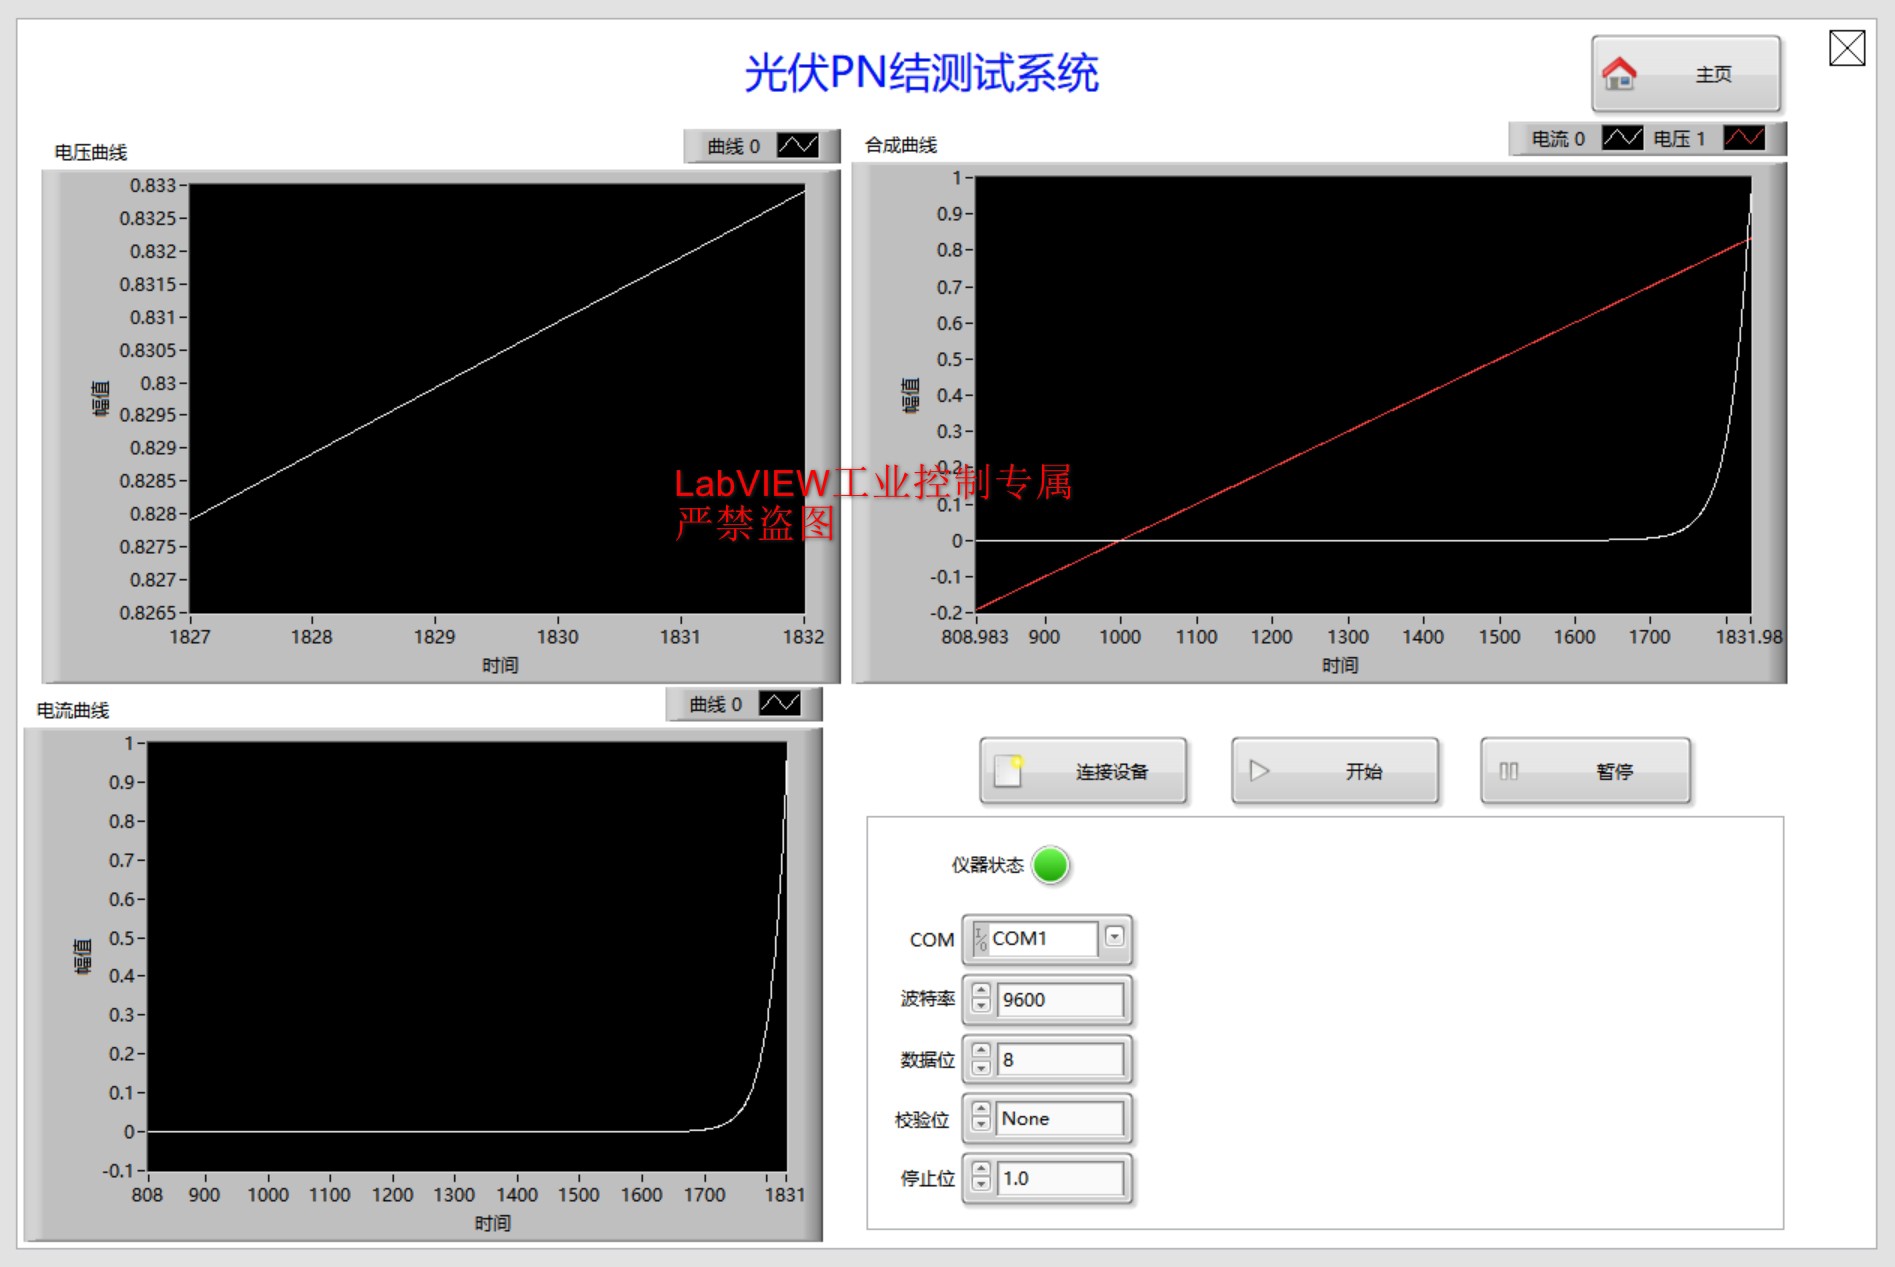Click the device icon on the 连接设备 button
This screenshot has width=1895, height=1267.
point(1008,771)
